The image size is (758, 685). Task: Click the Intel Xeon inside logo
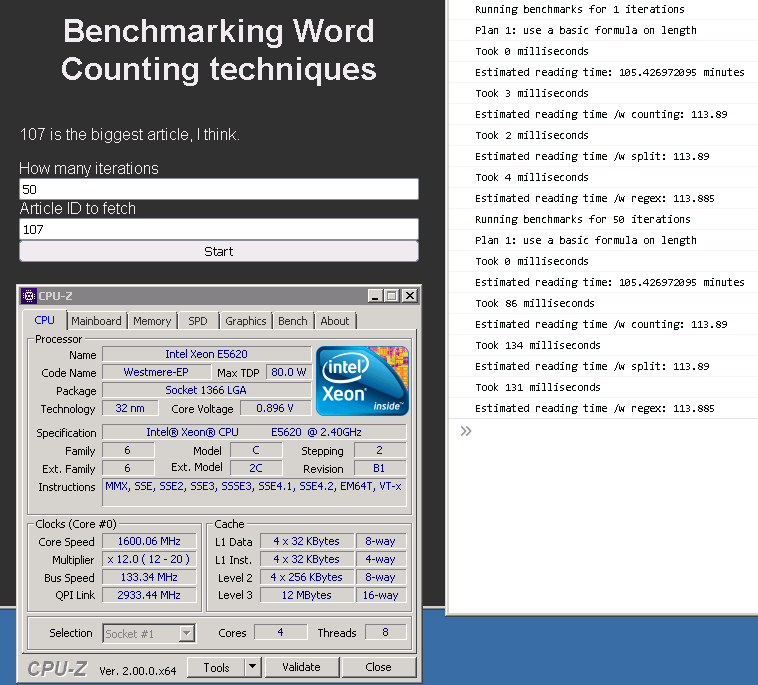point(361,381)
